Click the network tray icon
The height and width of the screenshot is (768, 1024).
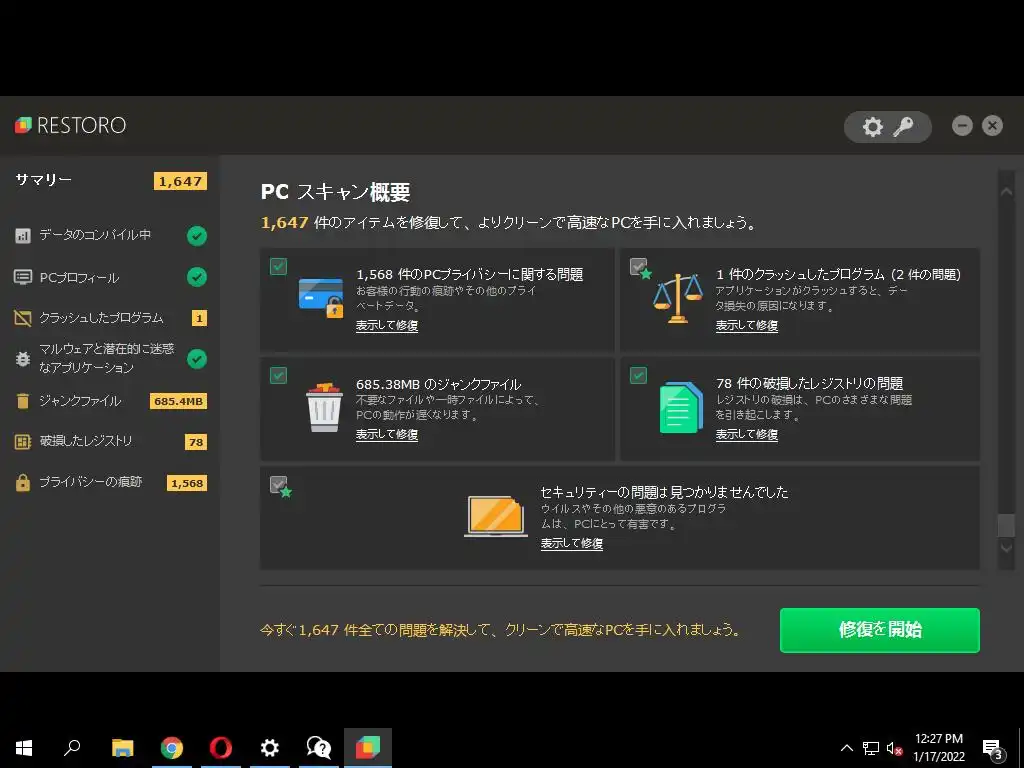point(871,748)
